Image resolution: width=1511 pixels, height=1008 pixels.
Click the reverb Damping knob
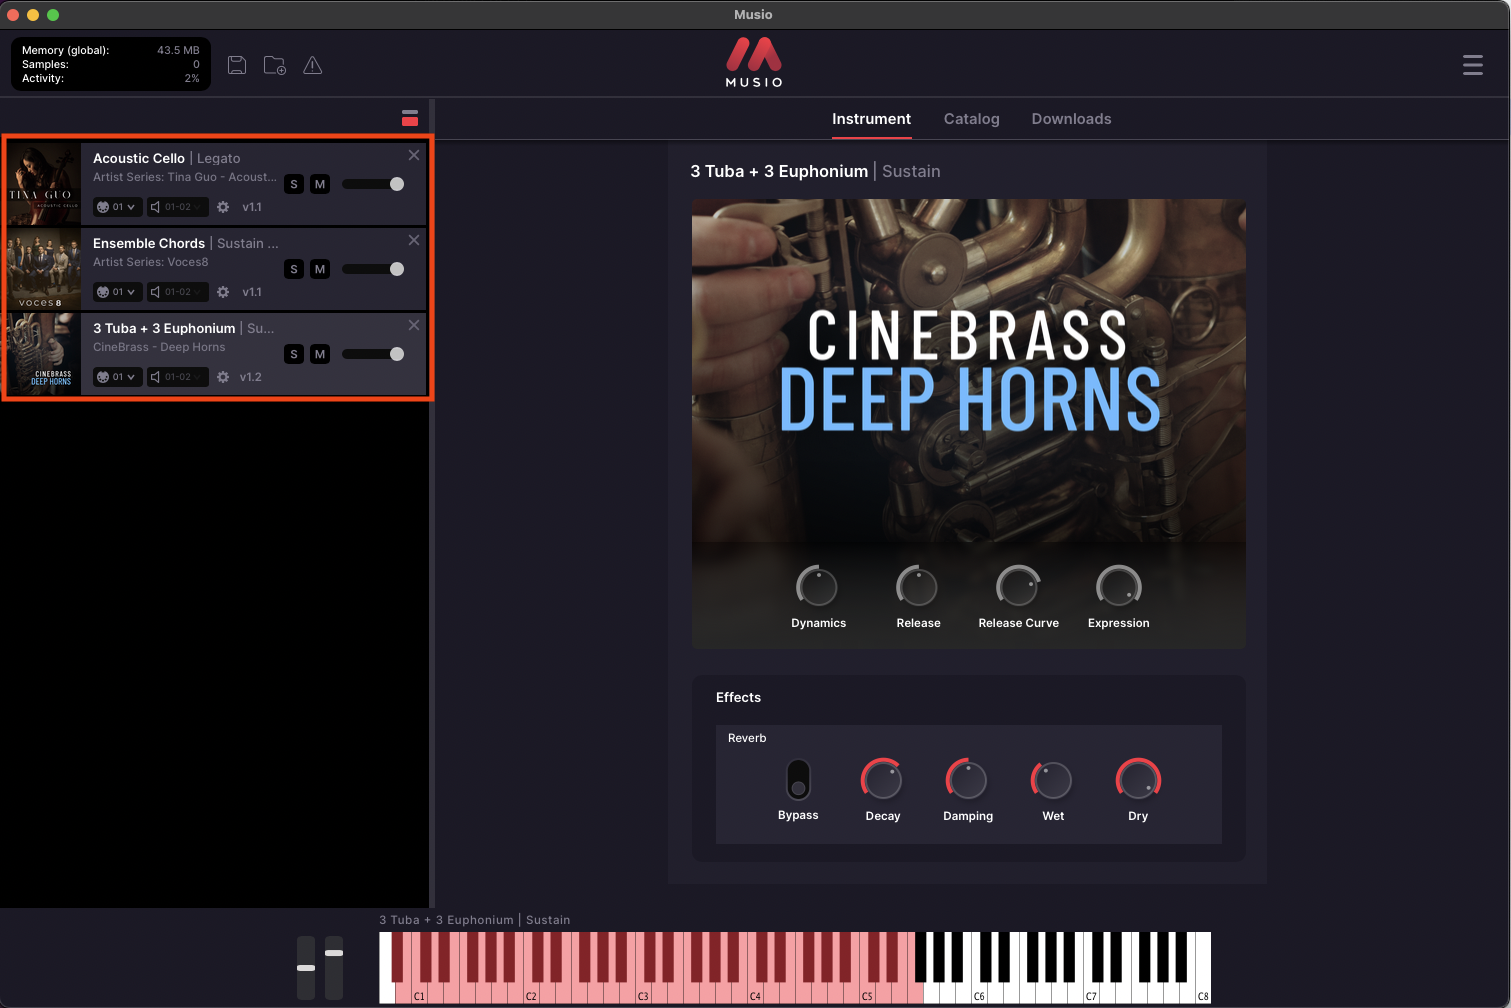pos(967,780)
